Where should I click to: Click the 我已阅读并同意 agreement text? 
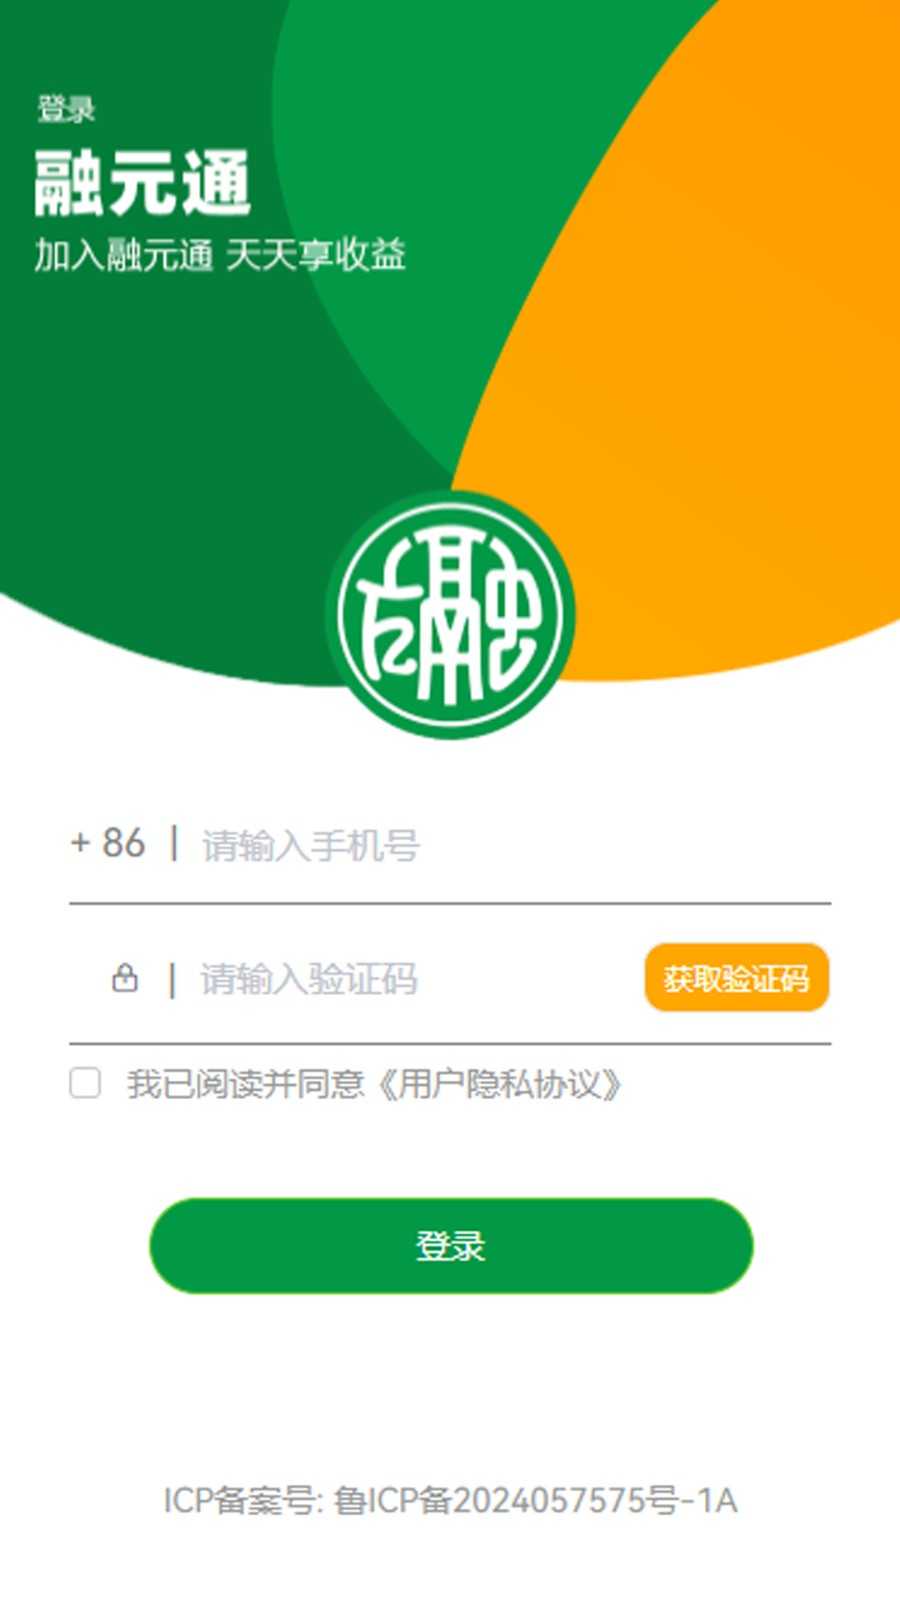click(246, 1084)
